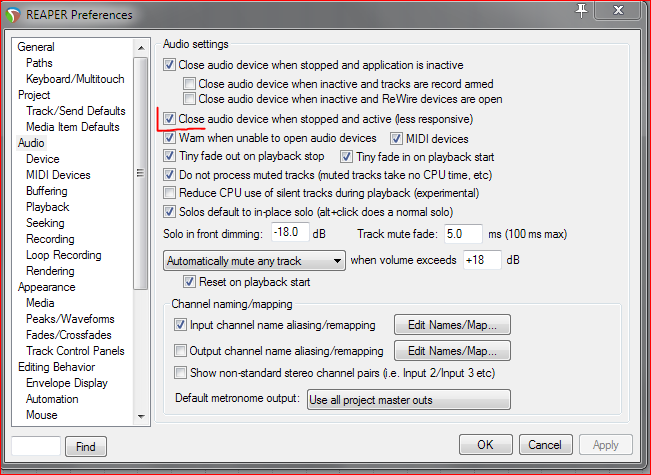
Task: Open the Track Control Panels page
Action: [x=75, y=351]
